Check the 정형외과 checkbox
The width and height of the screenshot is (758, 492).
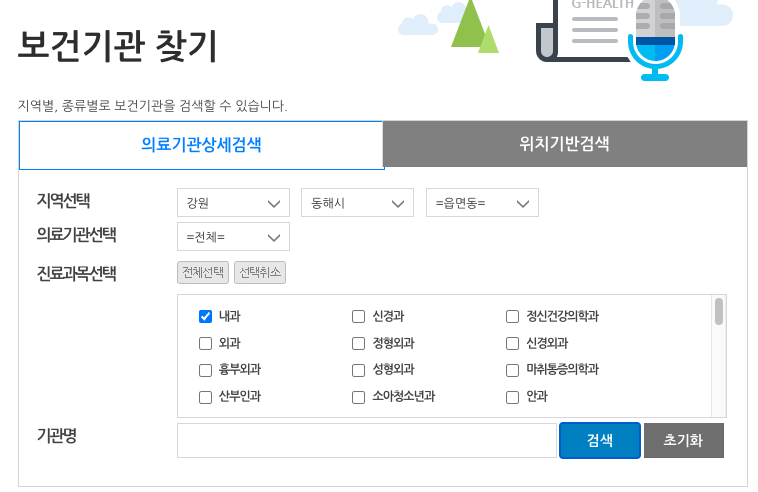click(358, 344)
